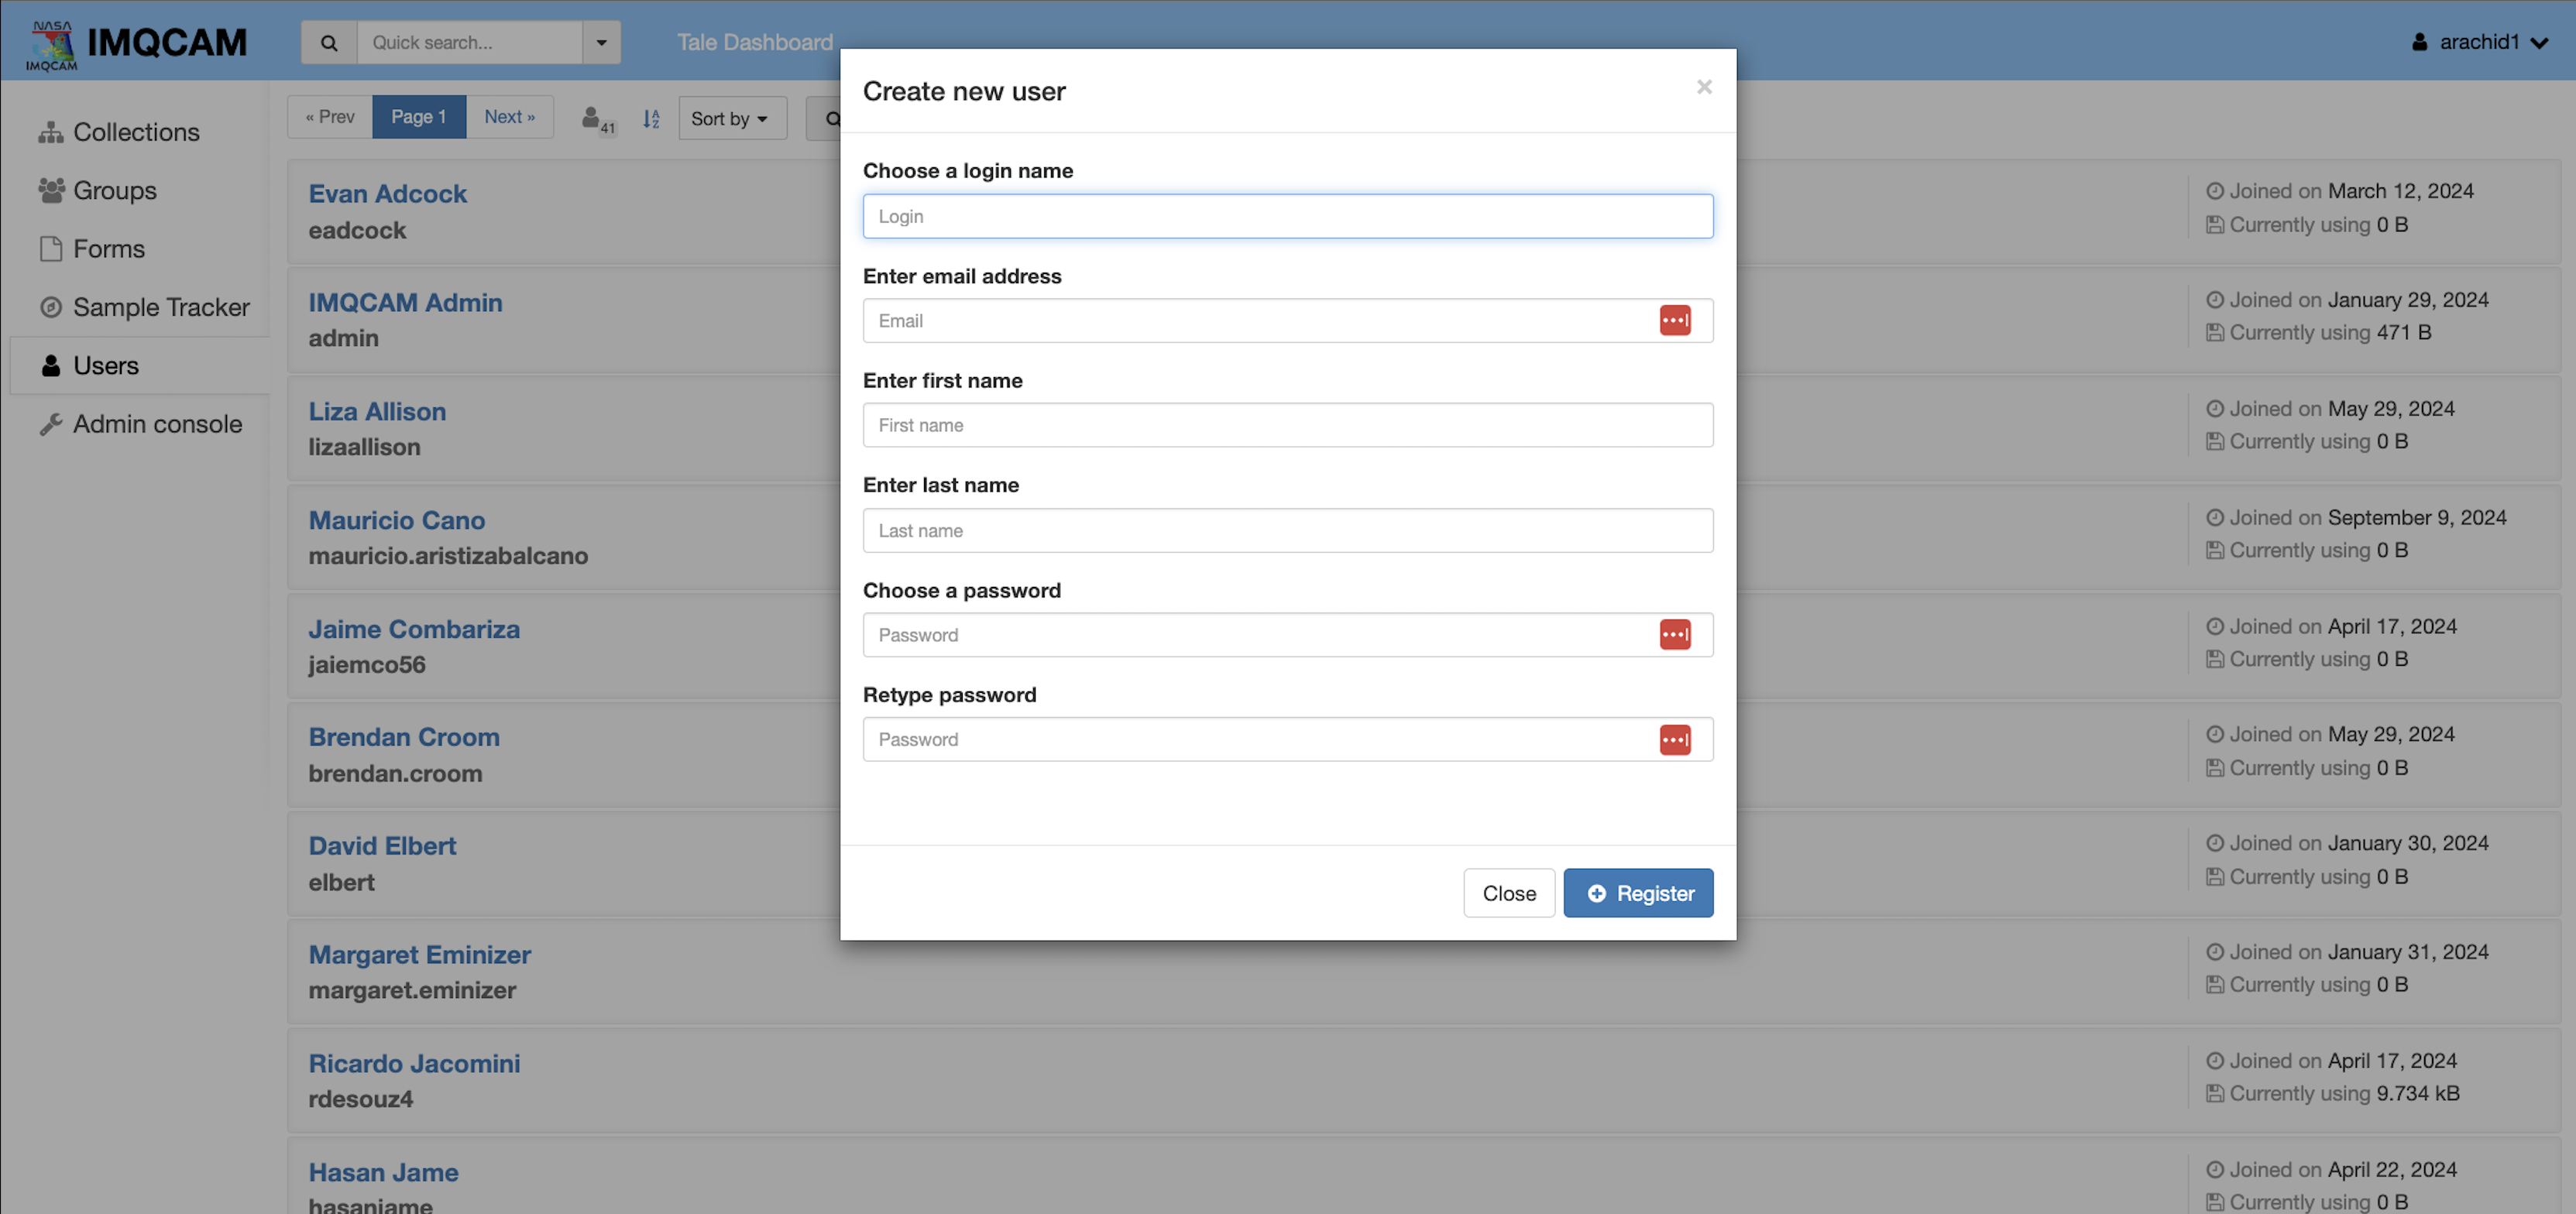Image resolution: width=2576 pixels, height=1214 pixels.
Task: Click the red password manager icon in Email field
Action: [x=1675, y=321]
